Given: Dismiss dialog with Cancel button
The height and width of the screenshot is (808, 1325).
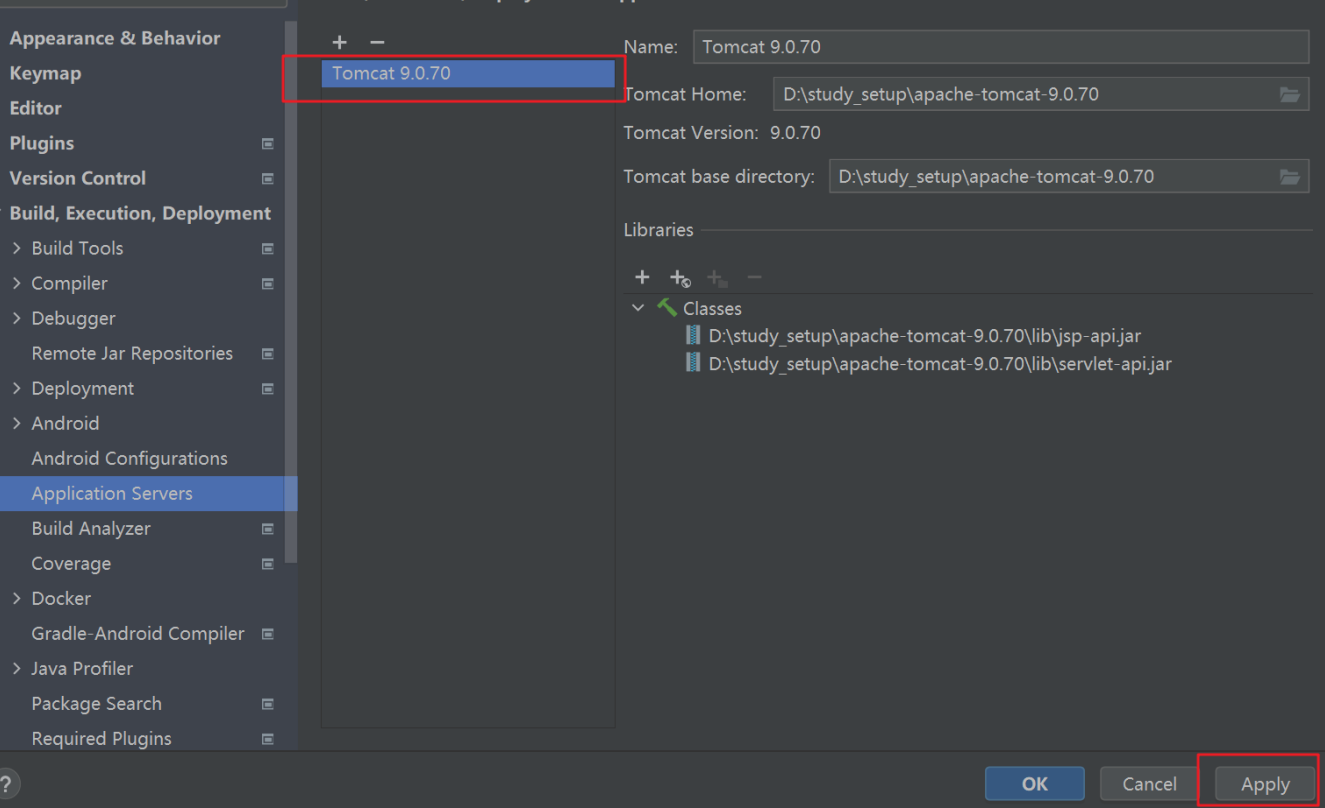Looking at the screenshot, I should 1149,784.
